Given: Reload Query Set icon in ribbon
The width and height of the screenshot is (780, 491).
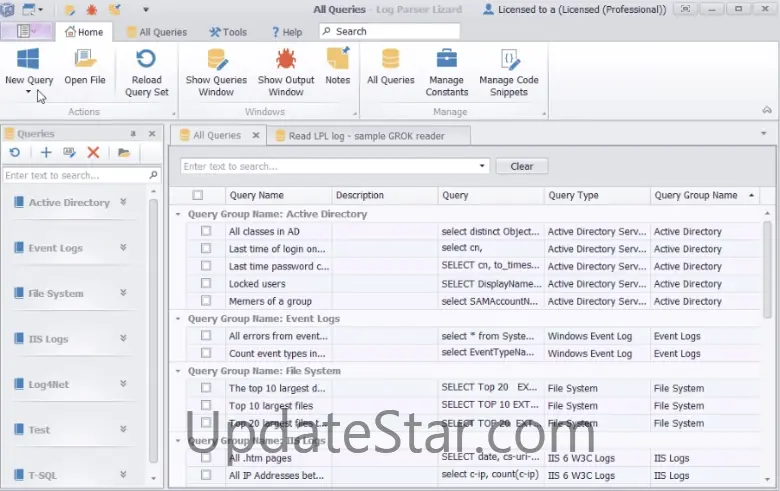Looking at the screenshot, I should [x=146, y=60].
